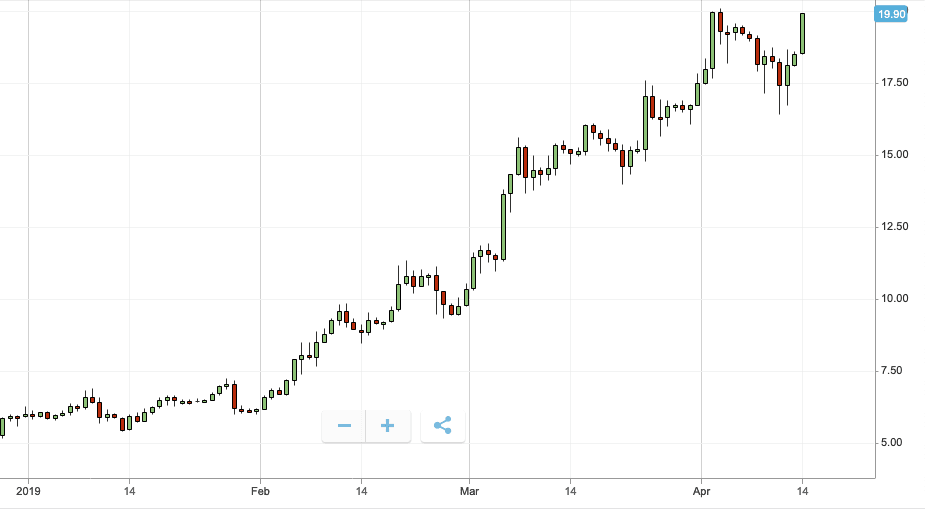This screenshot has width=925, height=509.
Task: Click the latest green candle at chart's right end
Action: (x=802, y=33)
